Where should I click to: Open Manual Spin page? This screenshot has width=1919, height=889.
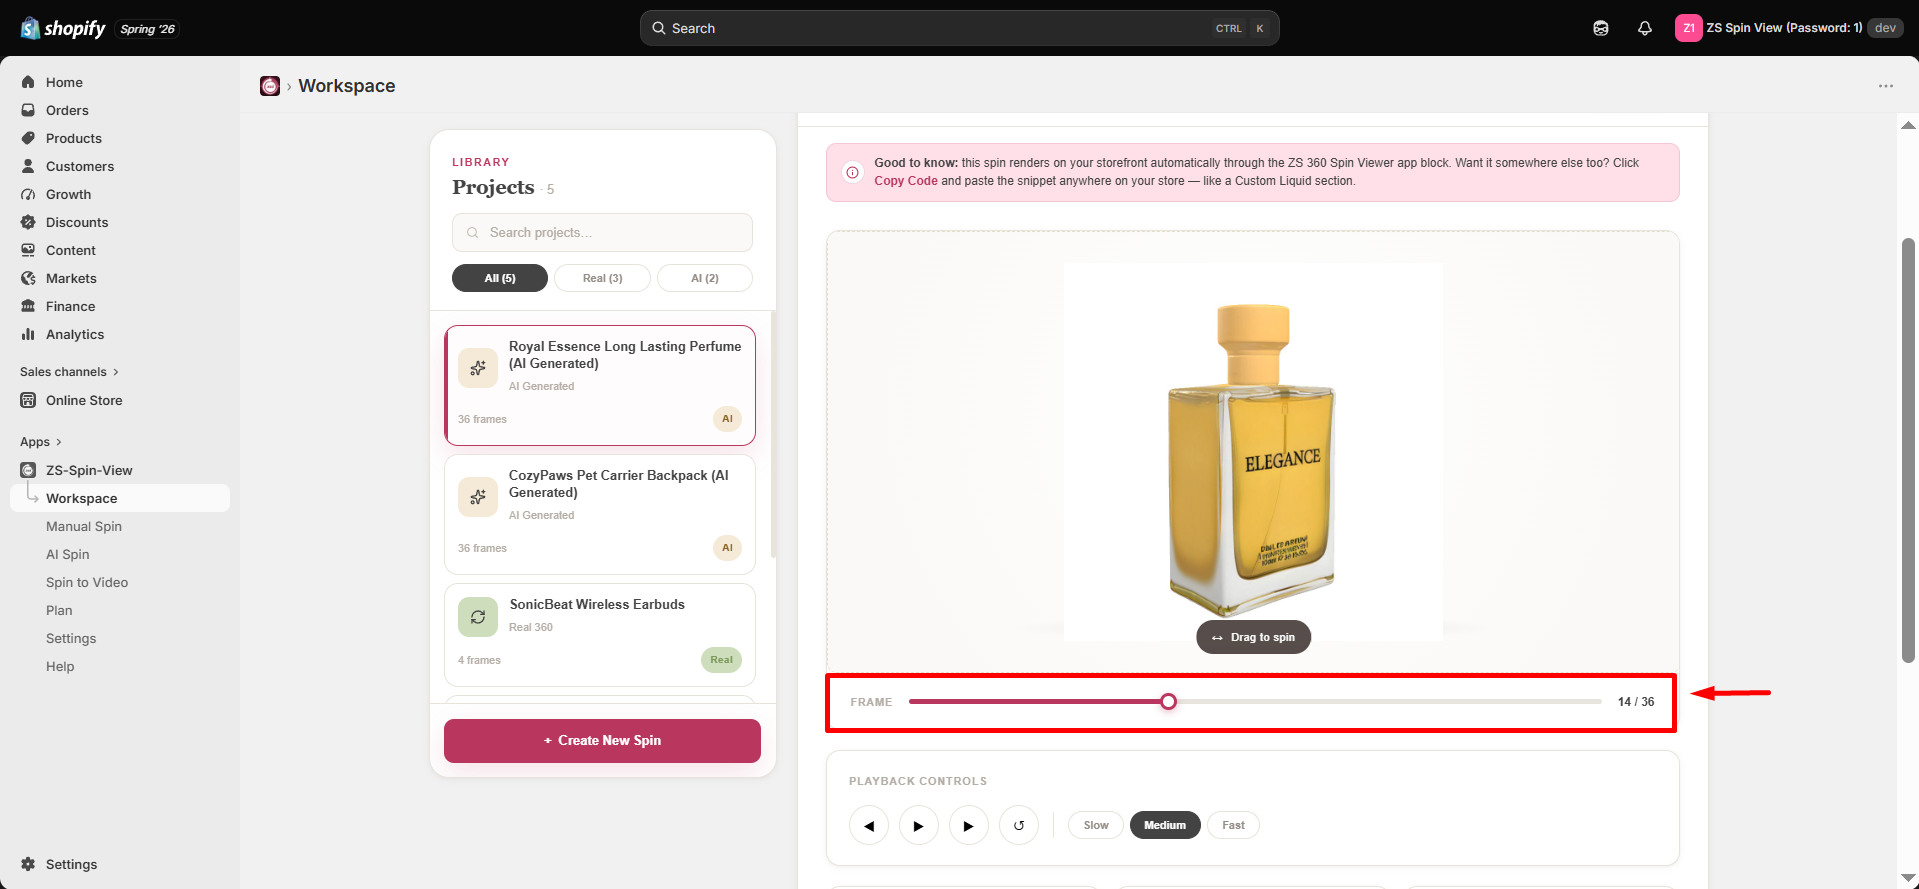[x=84, y=526]
